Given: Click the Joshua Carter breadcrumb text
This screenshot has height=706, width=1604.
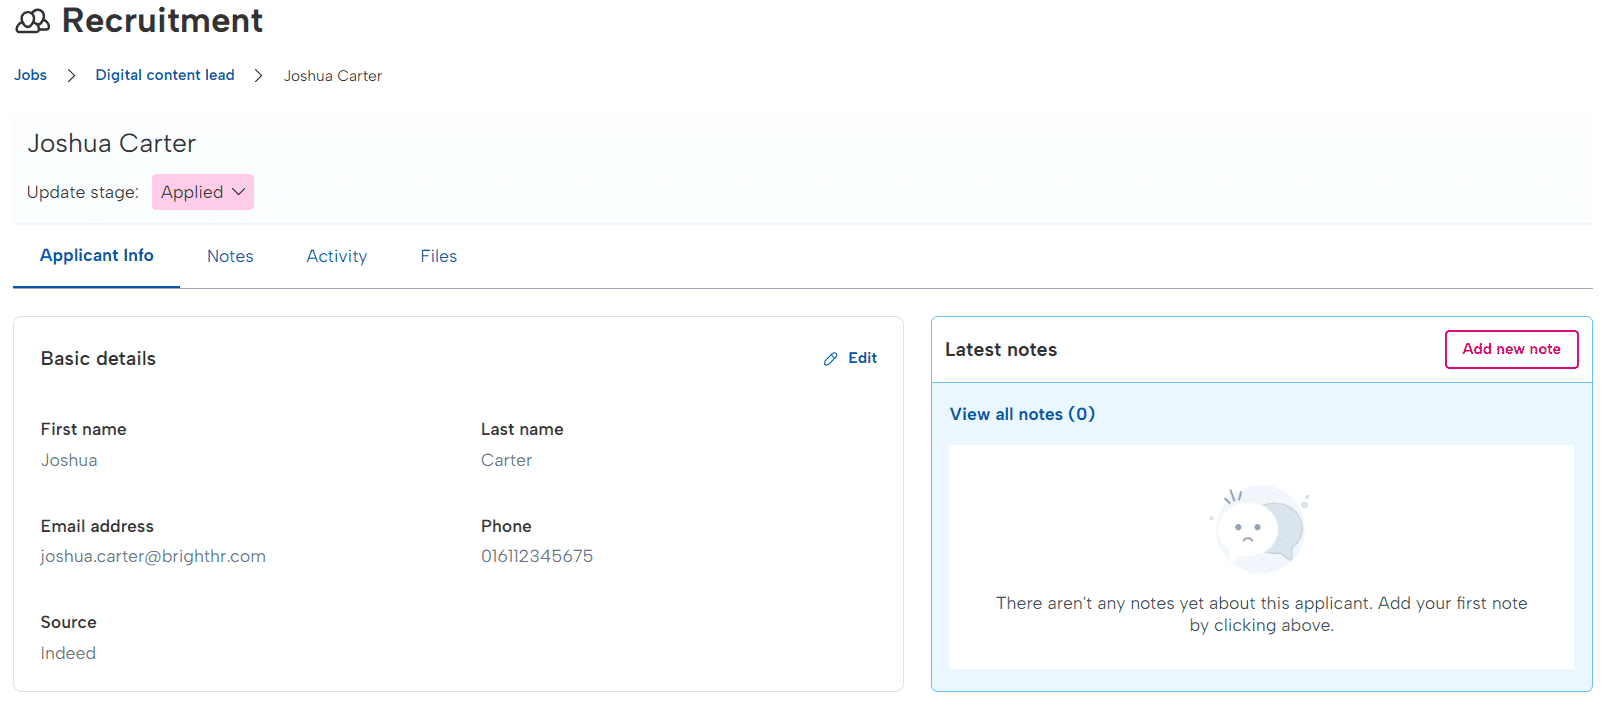Looking at the screenshot, I should (x=333, y=76).
